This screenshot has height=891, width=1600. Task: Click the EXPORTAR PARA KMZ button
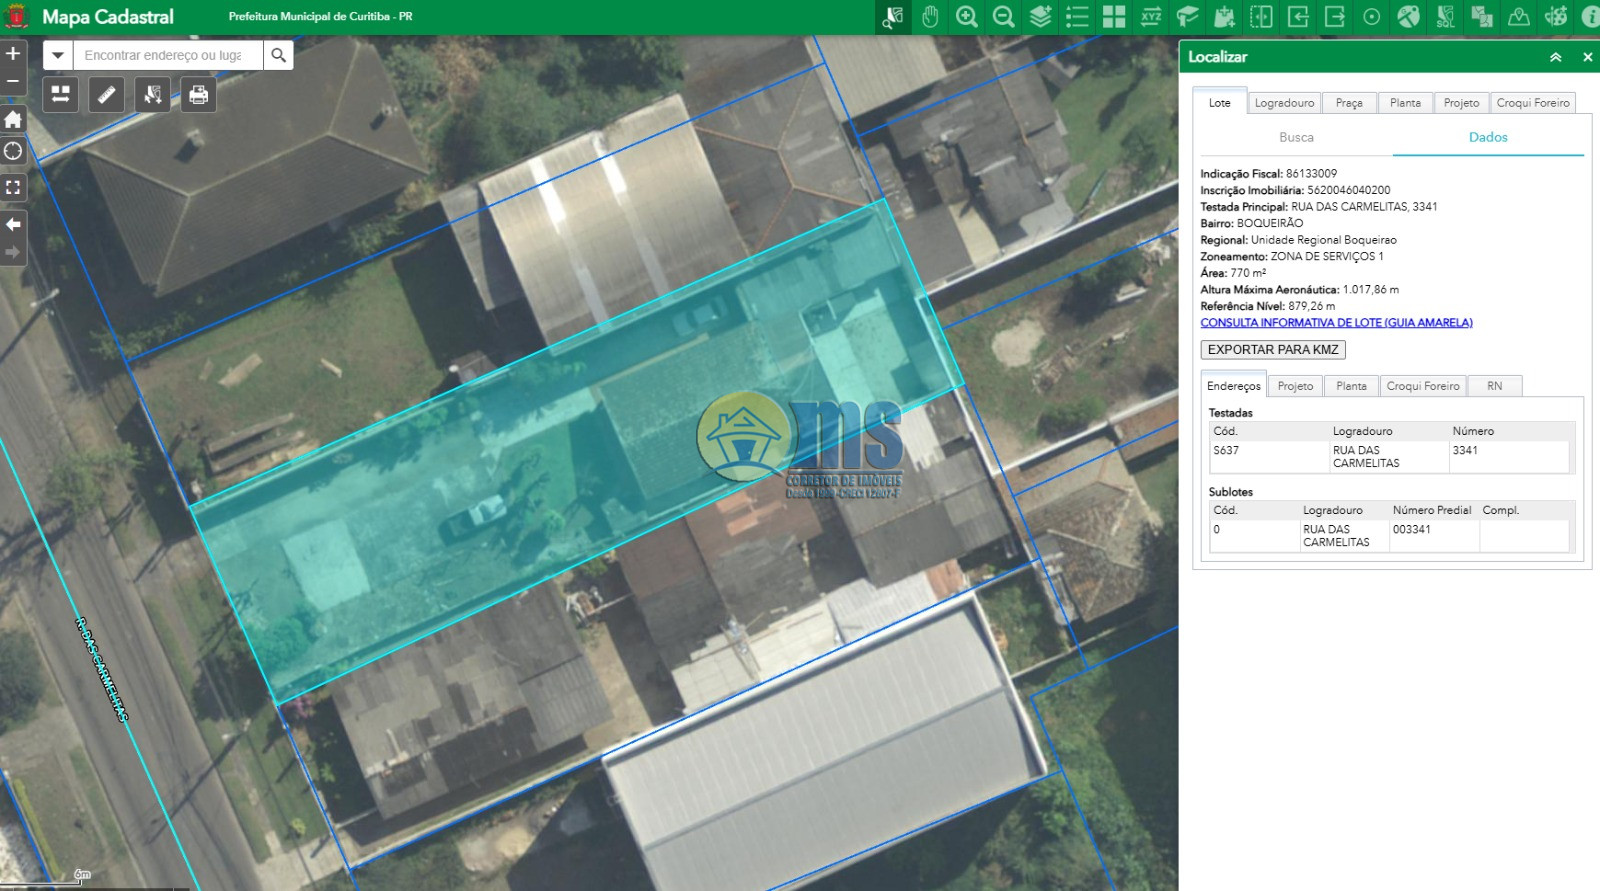pos(1273,349)
